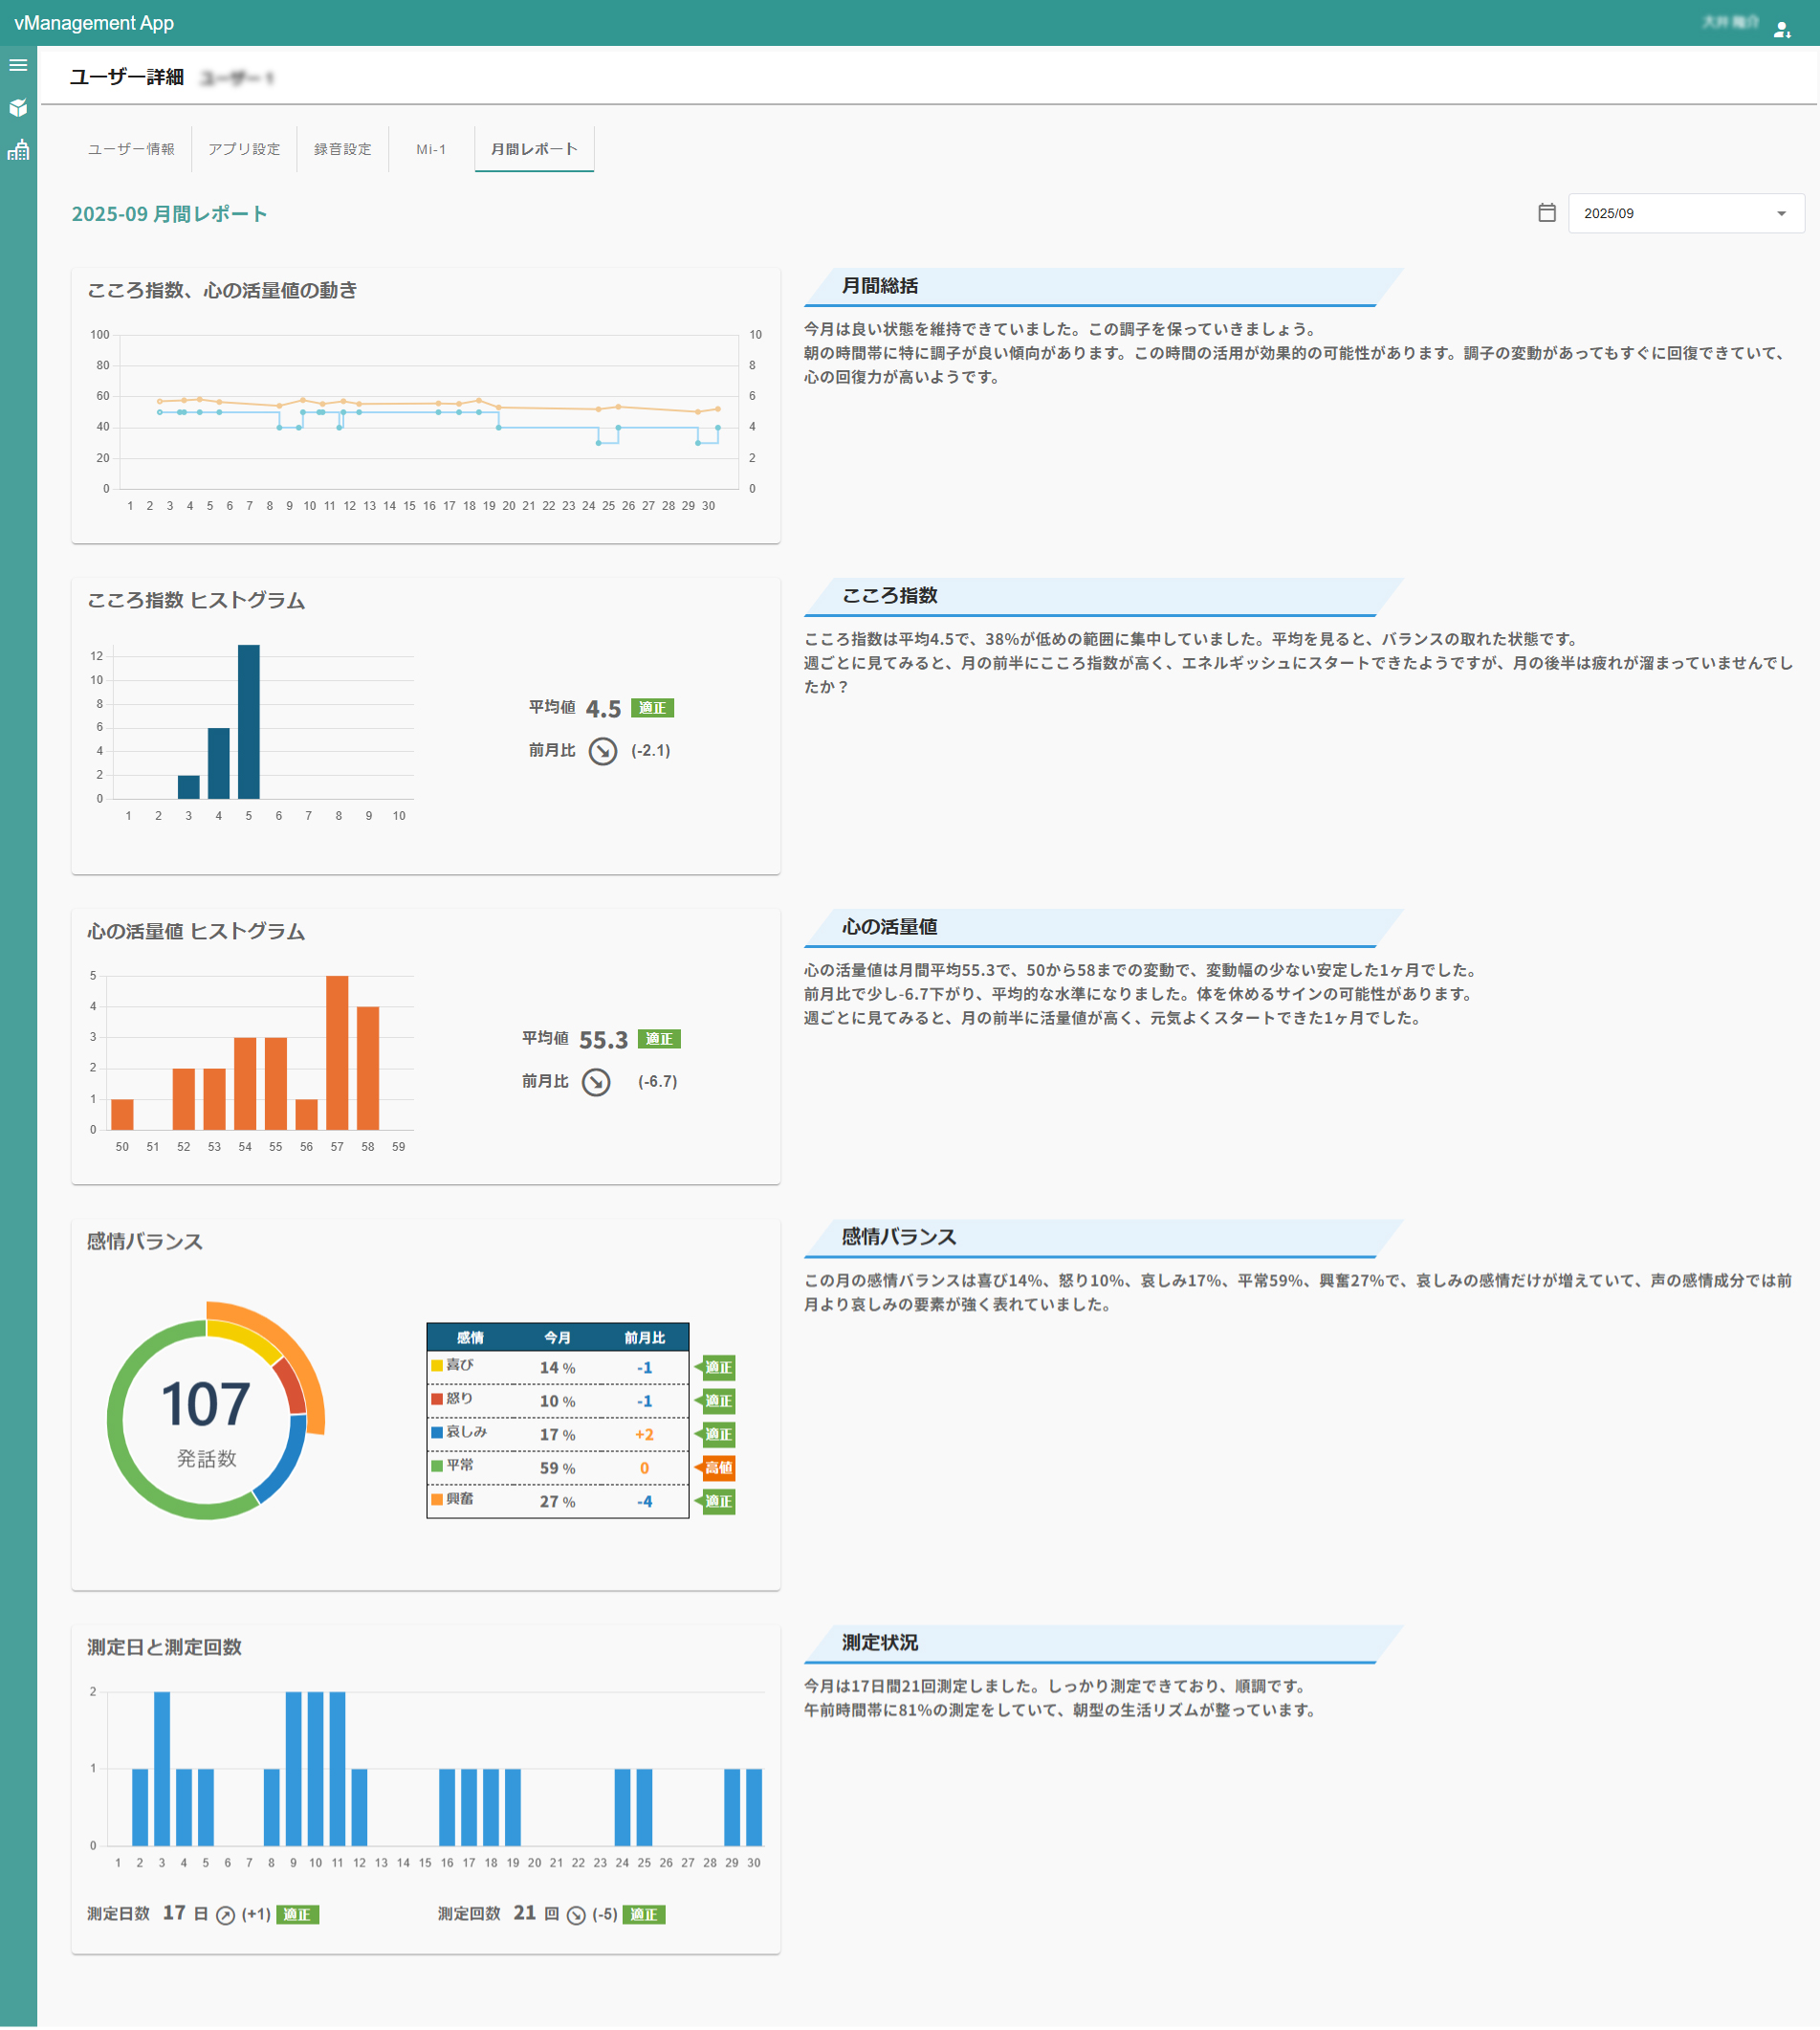Image resolution: width=1820 pixels, height=2030 pixels.
Task: Click the down-trend icon beside 心の活量値 前月比
Action: (x=595, y=1082)
